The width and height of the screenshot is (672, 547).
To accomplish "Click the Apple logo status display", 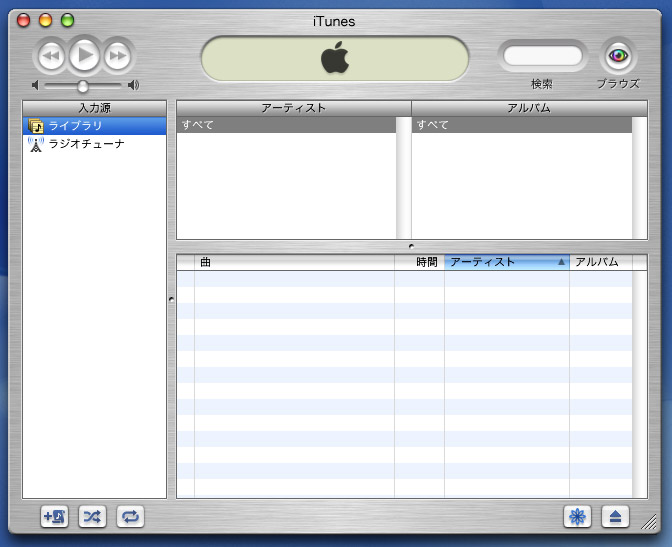I will coord(335,58).
